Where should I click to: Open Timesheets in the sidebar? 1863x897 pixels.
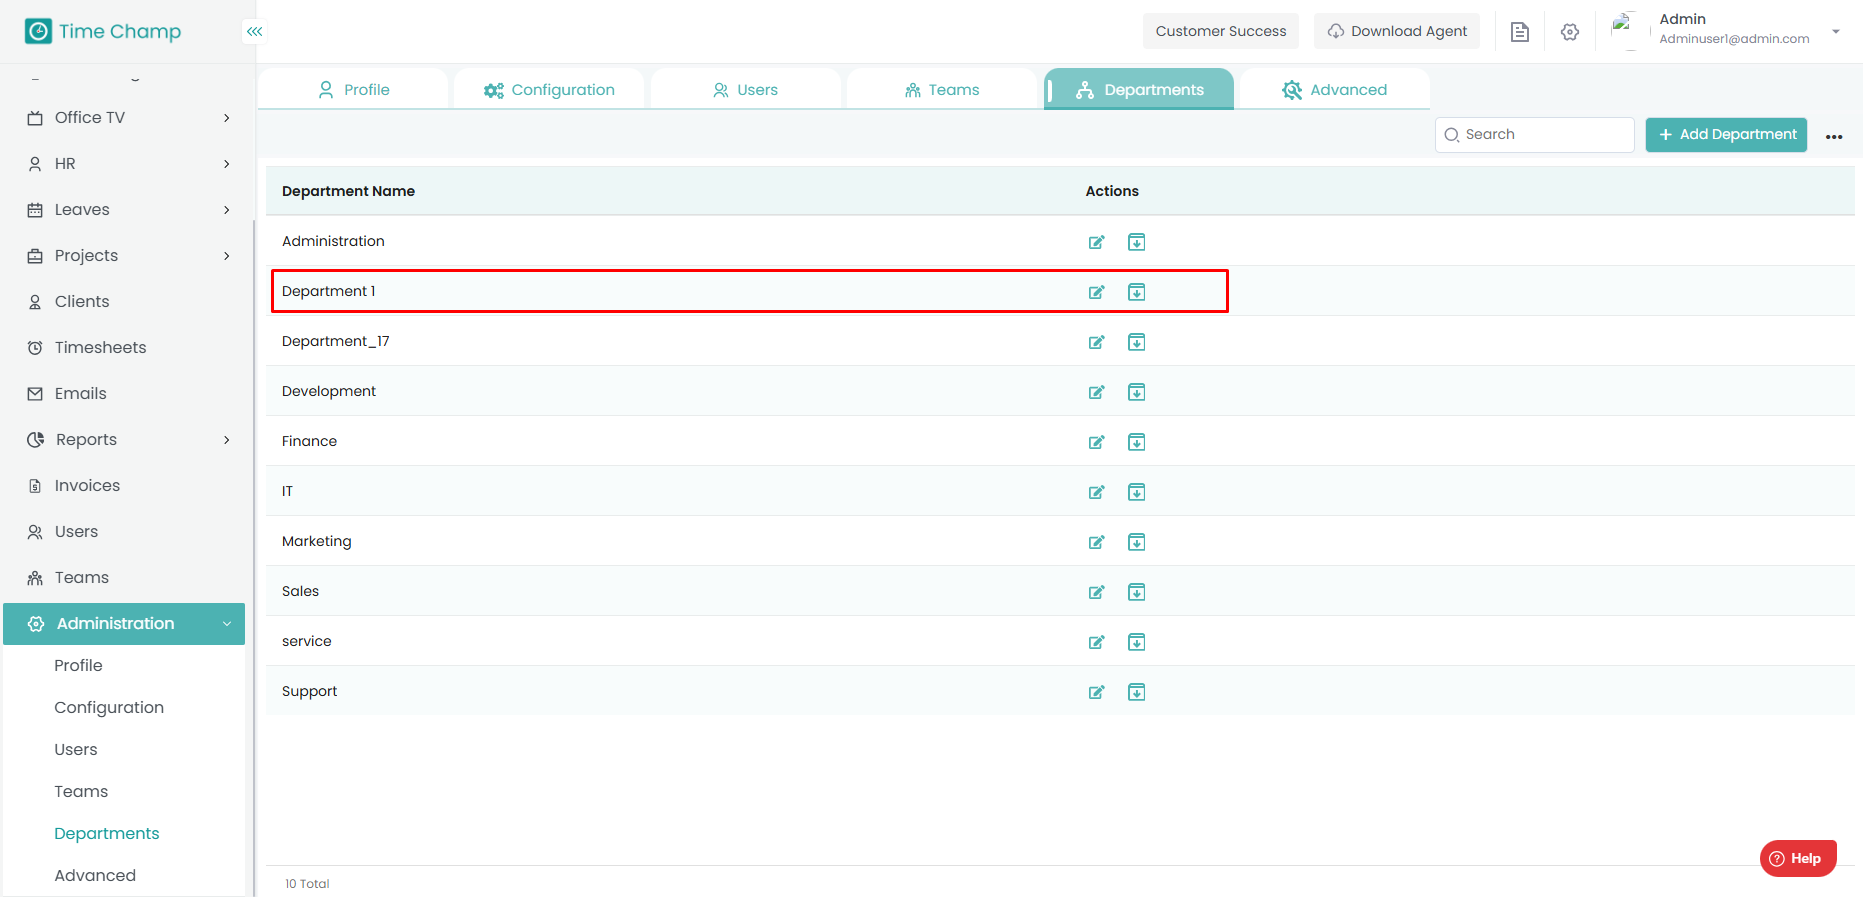tap(100, 348)
